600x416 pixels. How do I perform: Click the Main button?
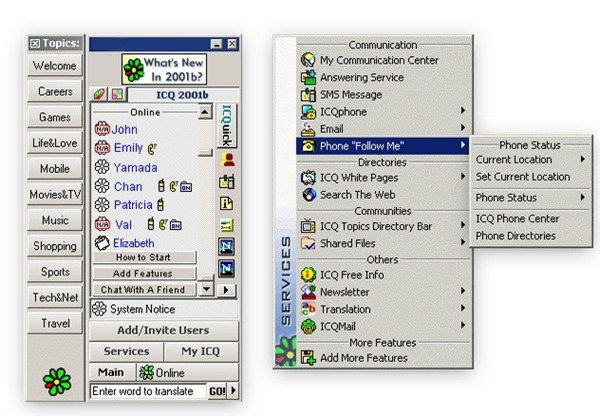coord(112,372)
